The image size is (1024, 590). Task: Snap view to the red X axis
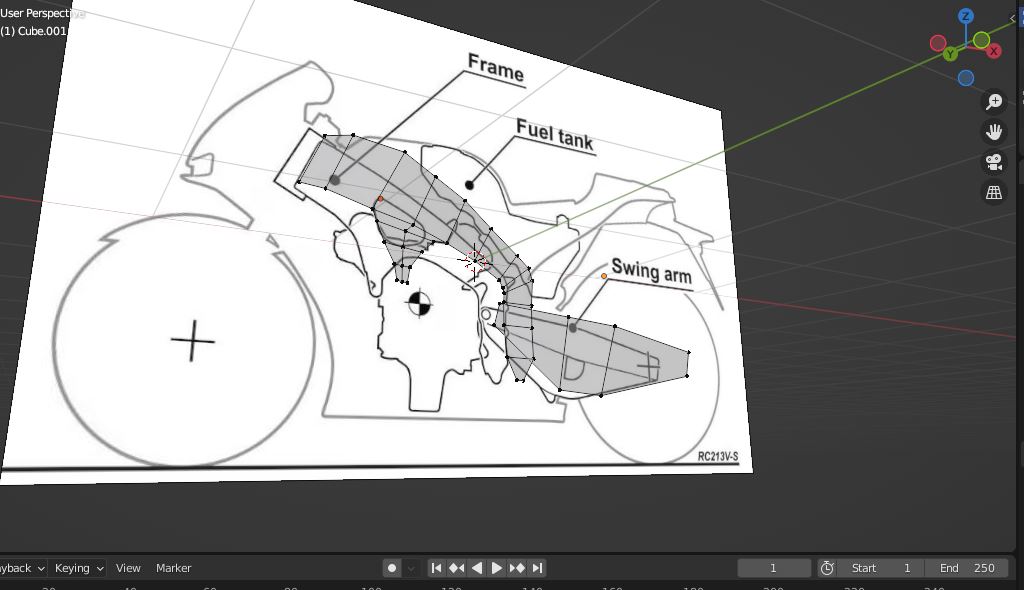994,50
